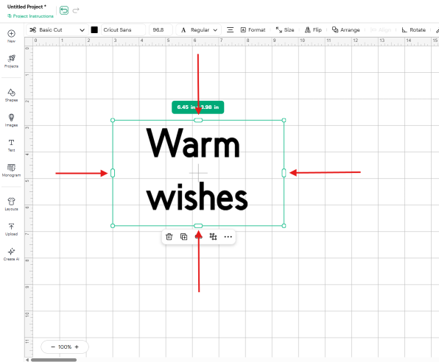Image resolution: width=439 pixels, height=362 pixels.
Task: Open the Projects panel
Action: coord(11,61)
